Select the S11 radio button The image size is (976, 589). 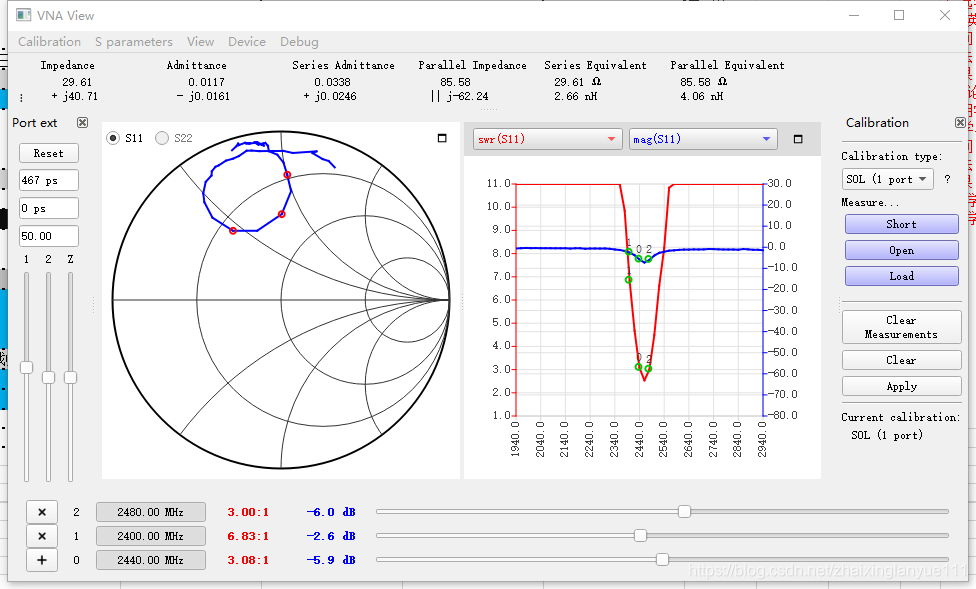(x=113, y=138)
